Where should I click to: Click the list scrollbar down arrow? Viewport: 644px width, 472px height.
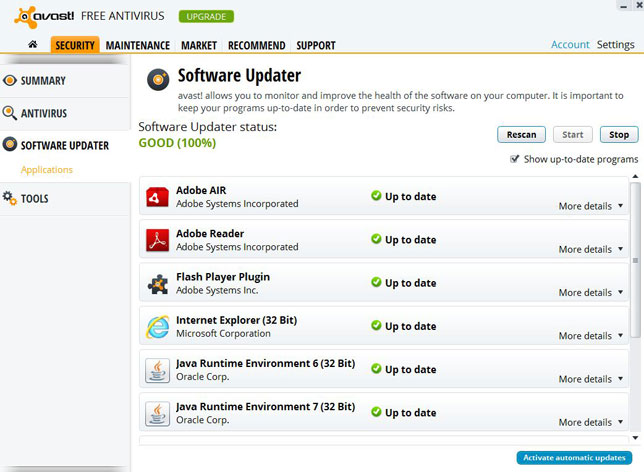[x=635, y=438]
